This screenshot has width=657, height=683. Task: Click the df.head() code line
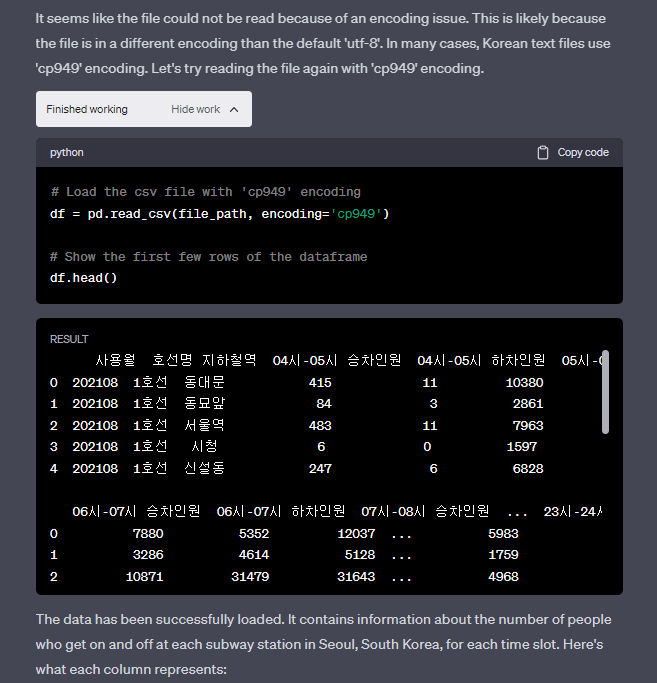coord(83,277)
